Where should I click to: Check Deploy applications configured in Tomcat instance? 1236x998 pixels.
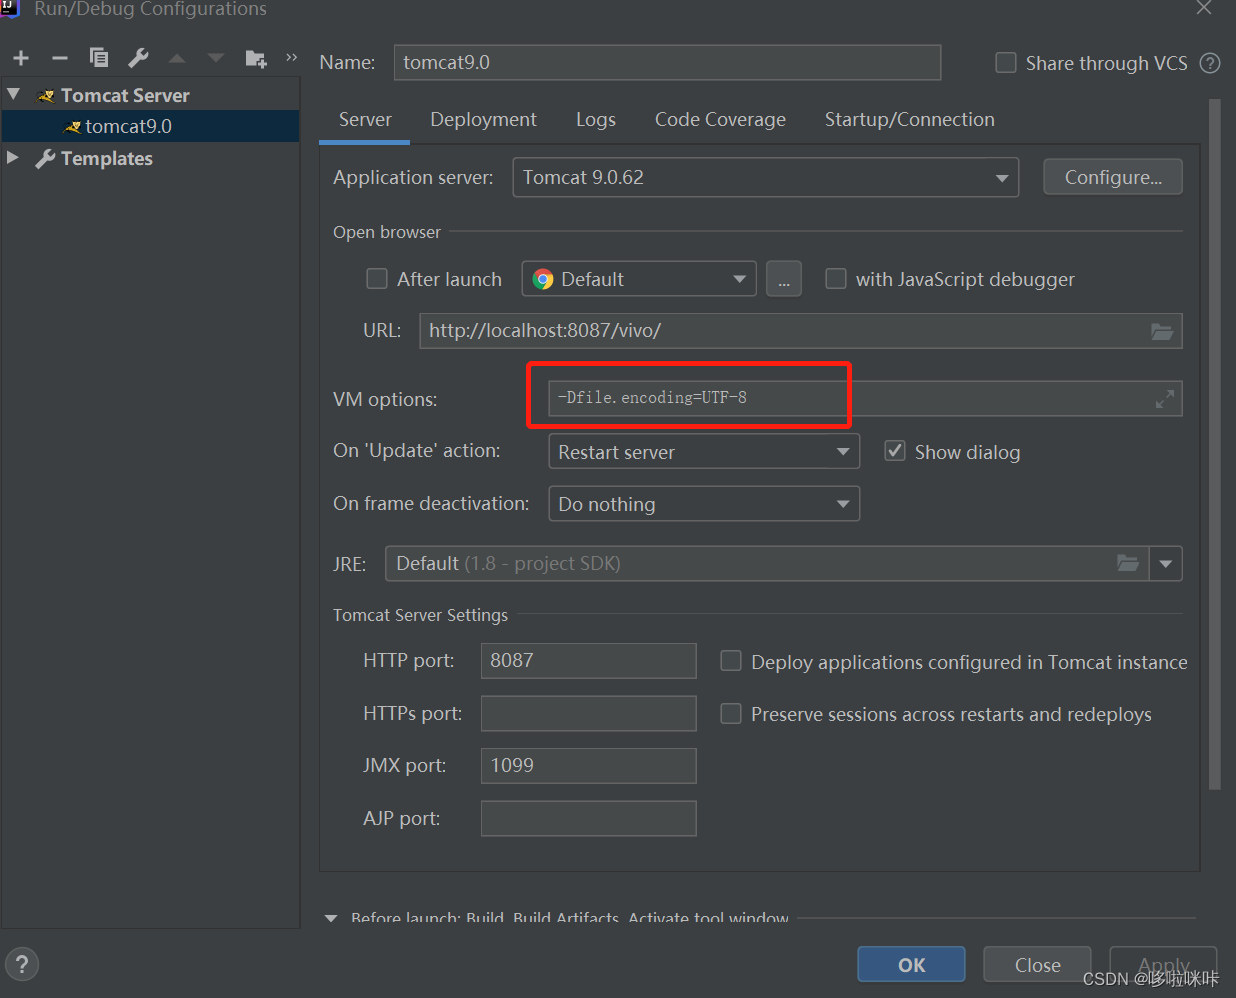(731, 661)
